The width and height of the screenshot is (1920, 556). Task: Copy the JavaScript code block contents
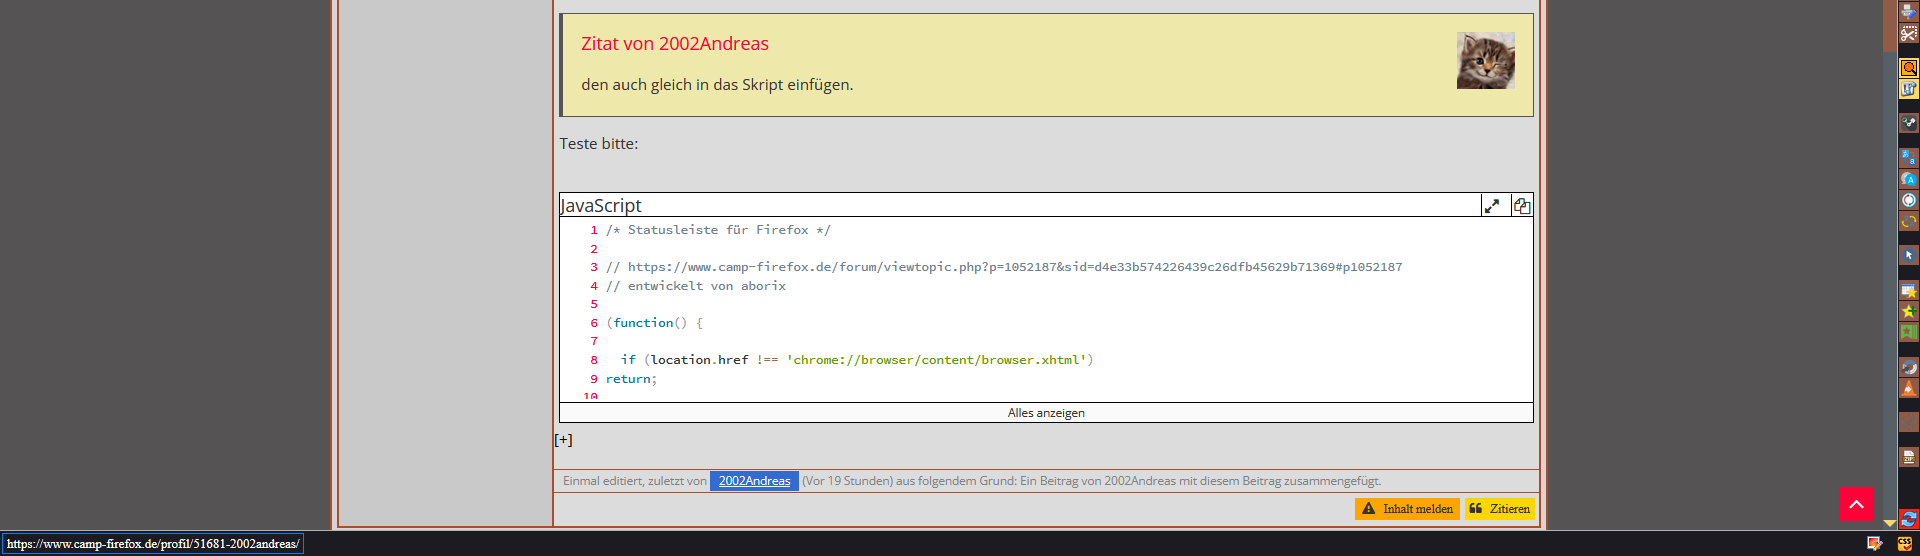[1521, 206]
